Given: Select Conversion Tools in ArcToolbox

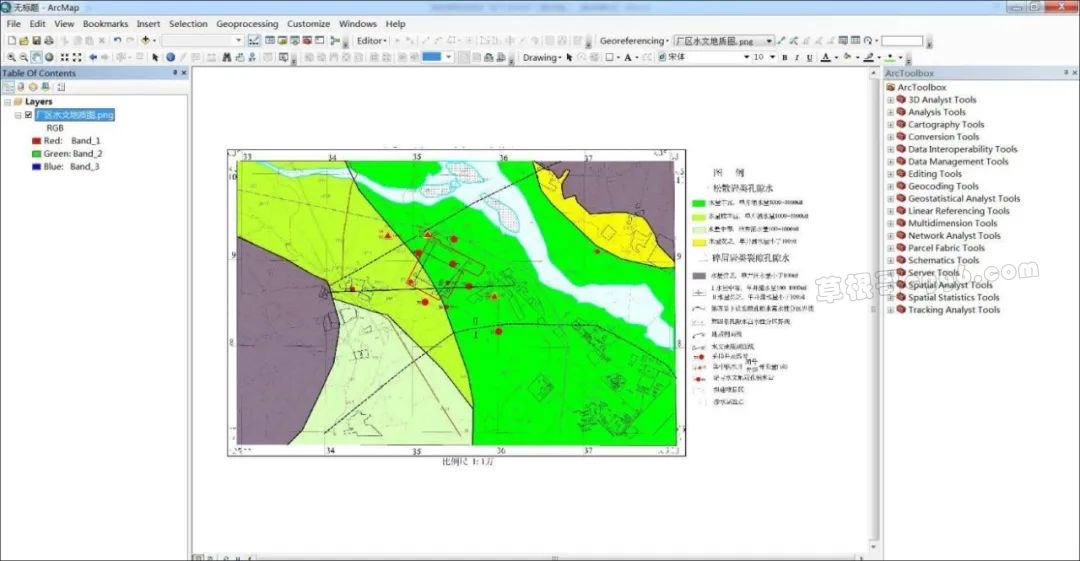Looking at the screenshot, I should [943, 137].
